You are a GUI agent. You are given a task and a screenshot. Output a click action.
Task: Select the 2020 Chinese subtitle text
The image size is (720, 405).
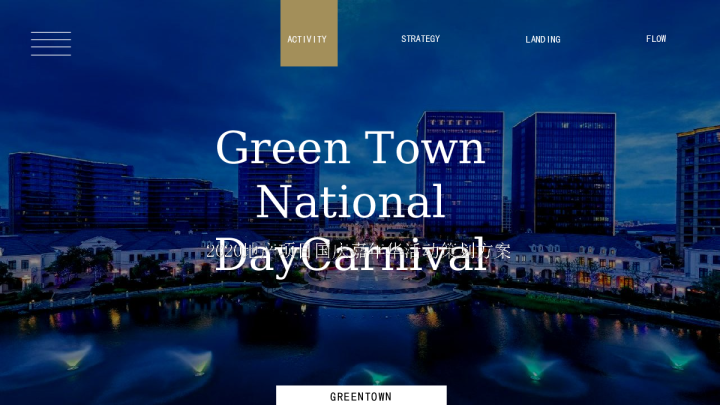point(358,250)
